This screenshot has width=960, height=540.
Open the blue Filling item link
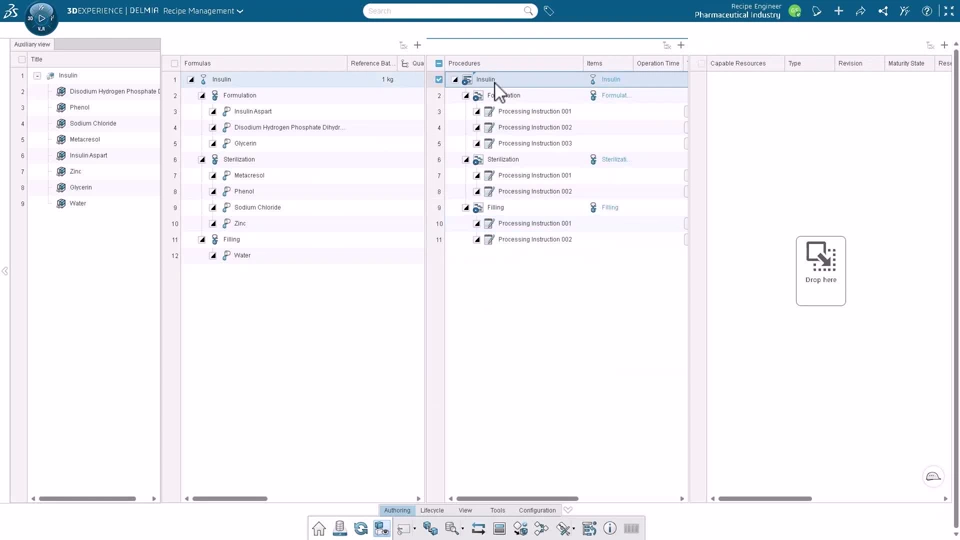[610, 208]
